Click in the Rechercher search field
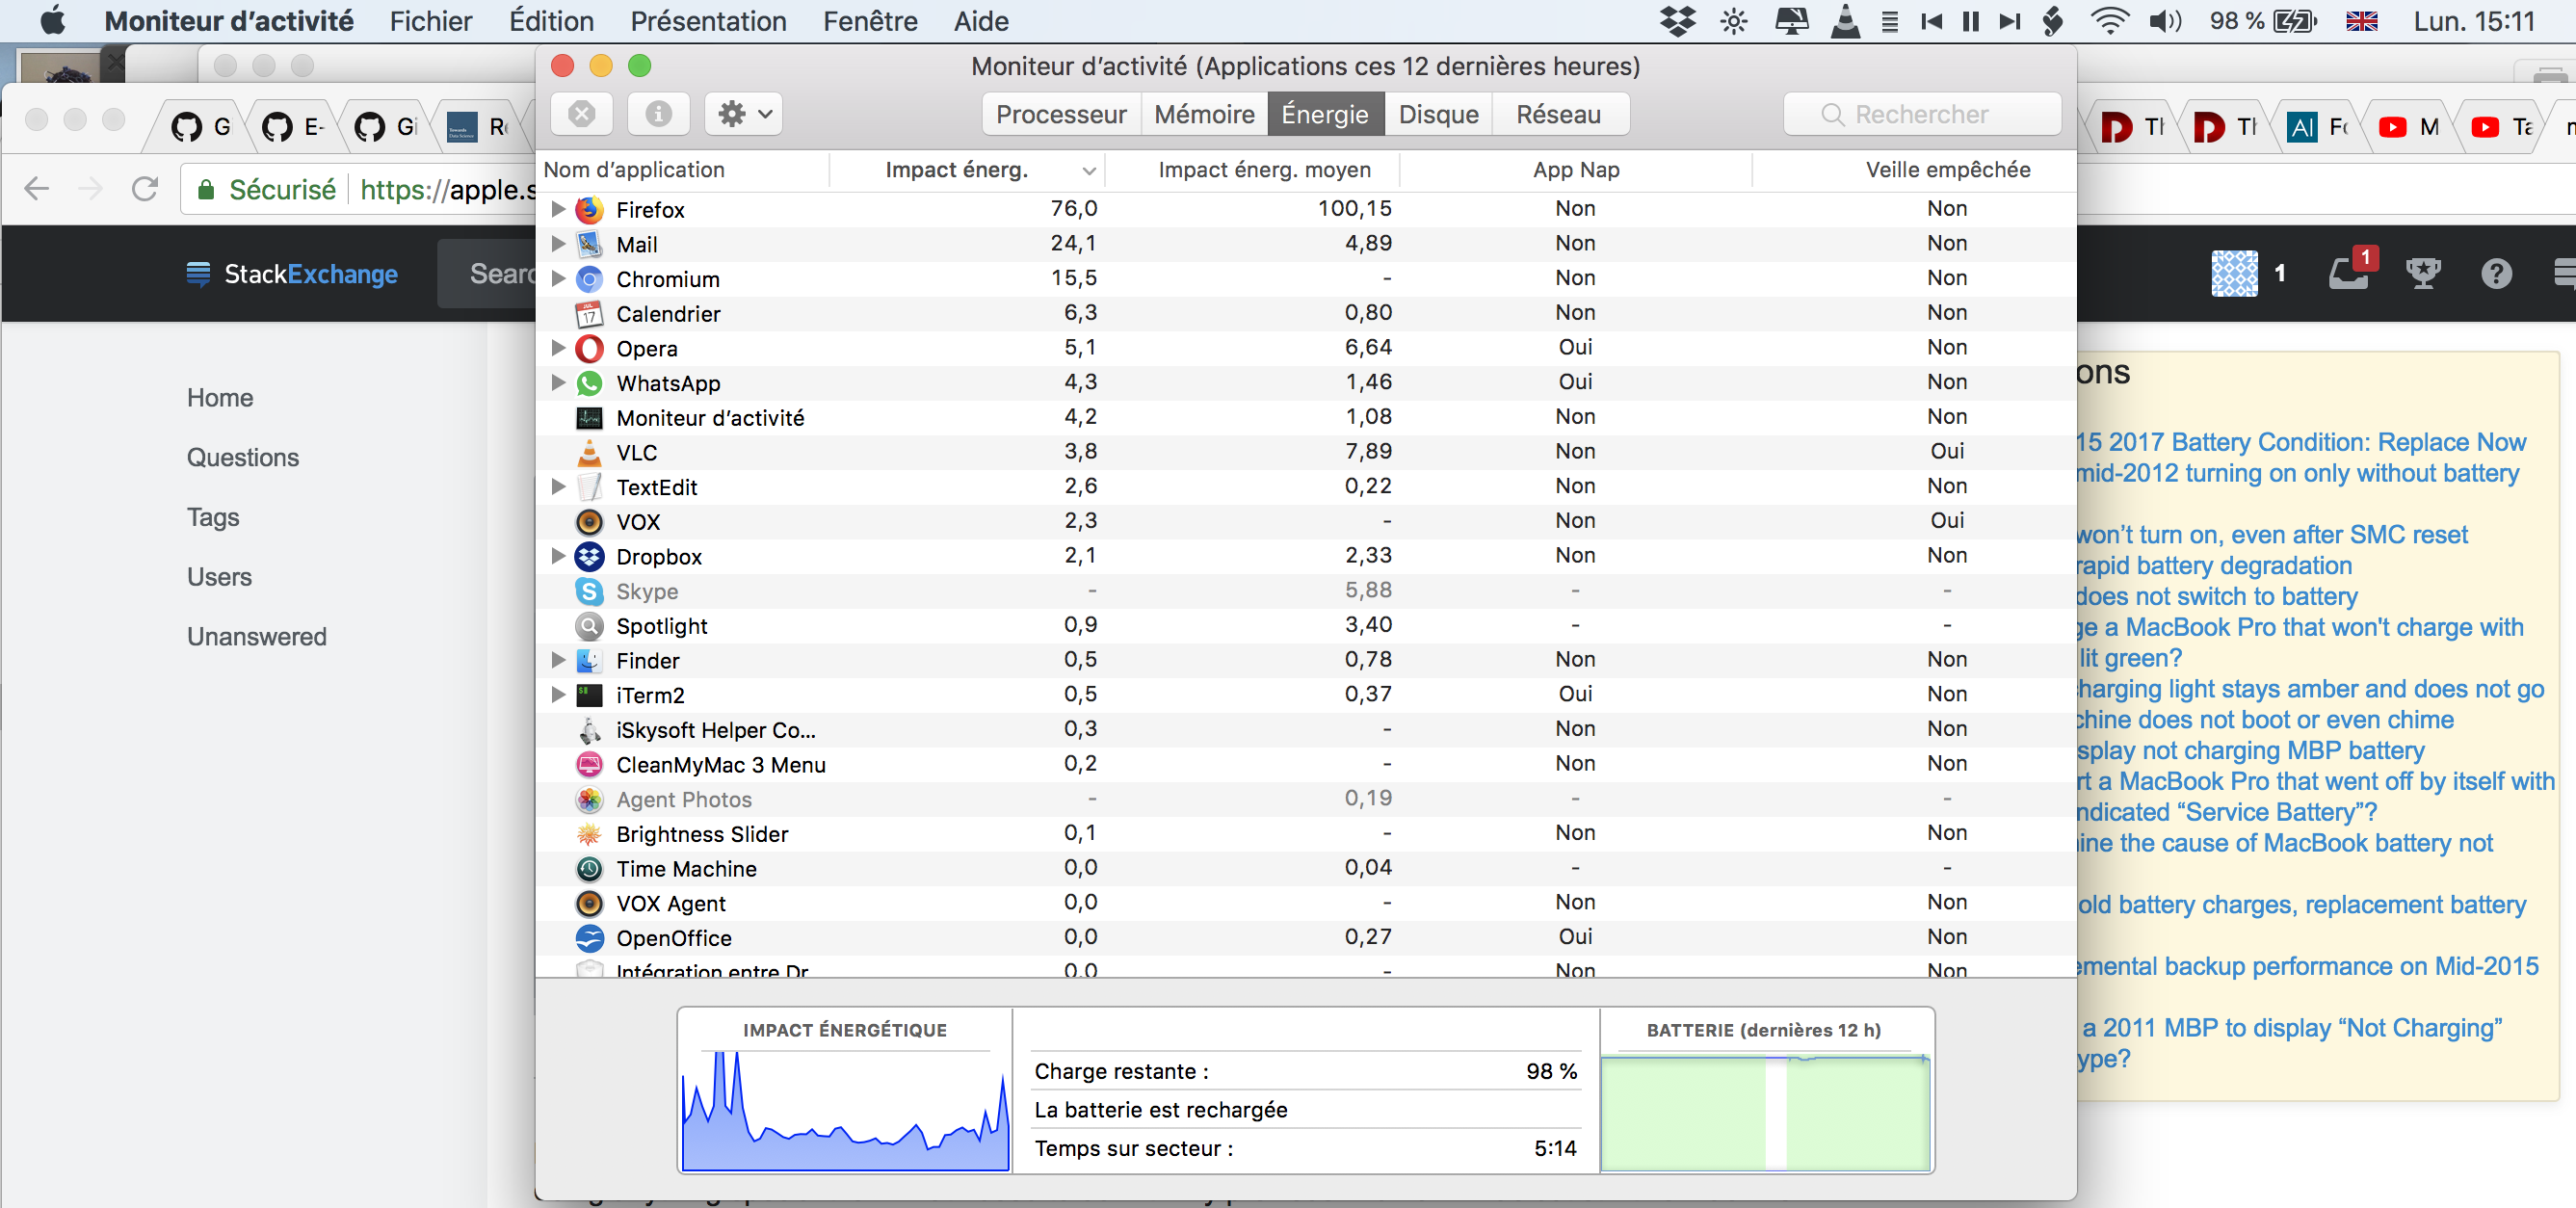Screen dimensions: 2576x1208 tap(1921, 114)
